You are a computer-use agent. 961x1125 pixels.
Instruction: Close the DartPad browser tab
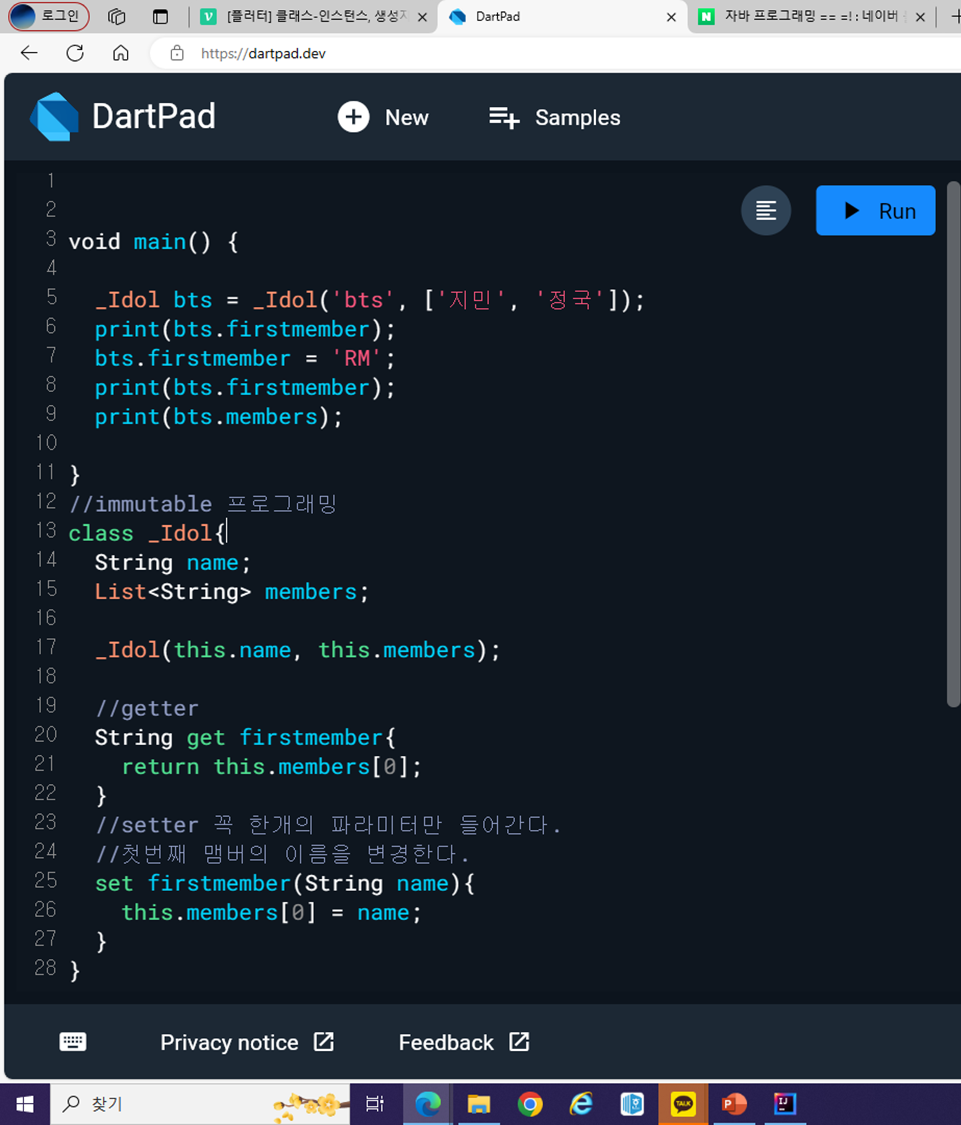(x=671, y=17)
